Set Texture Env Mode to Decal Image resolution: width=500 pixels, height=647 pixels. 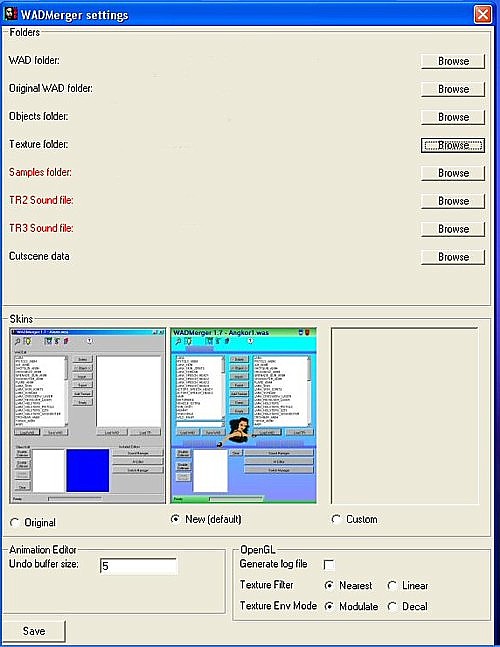tap(392, 606)
